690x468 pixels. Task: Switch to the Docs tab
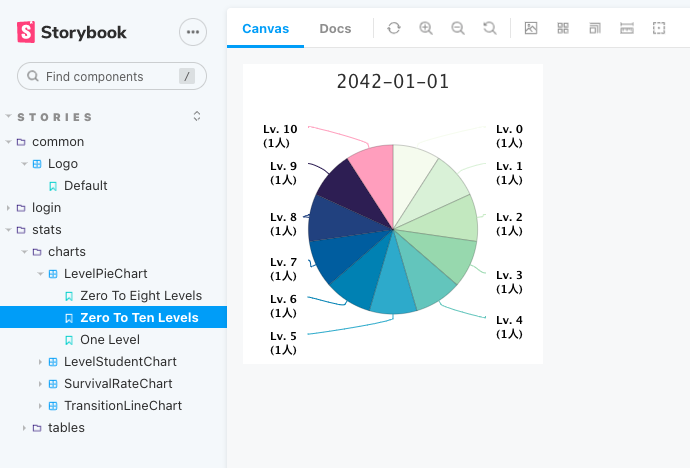click(x=335, y=29)
